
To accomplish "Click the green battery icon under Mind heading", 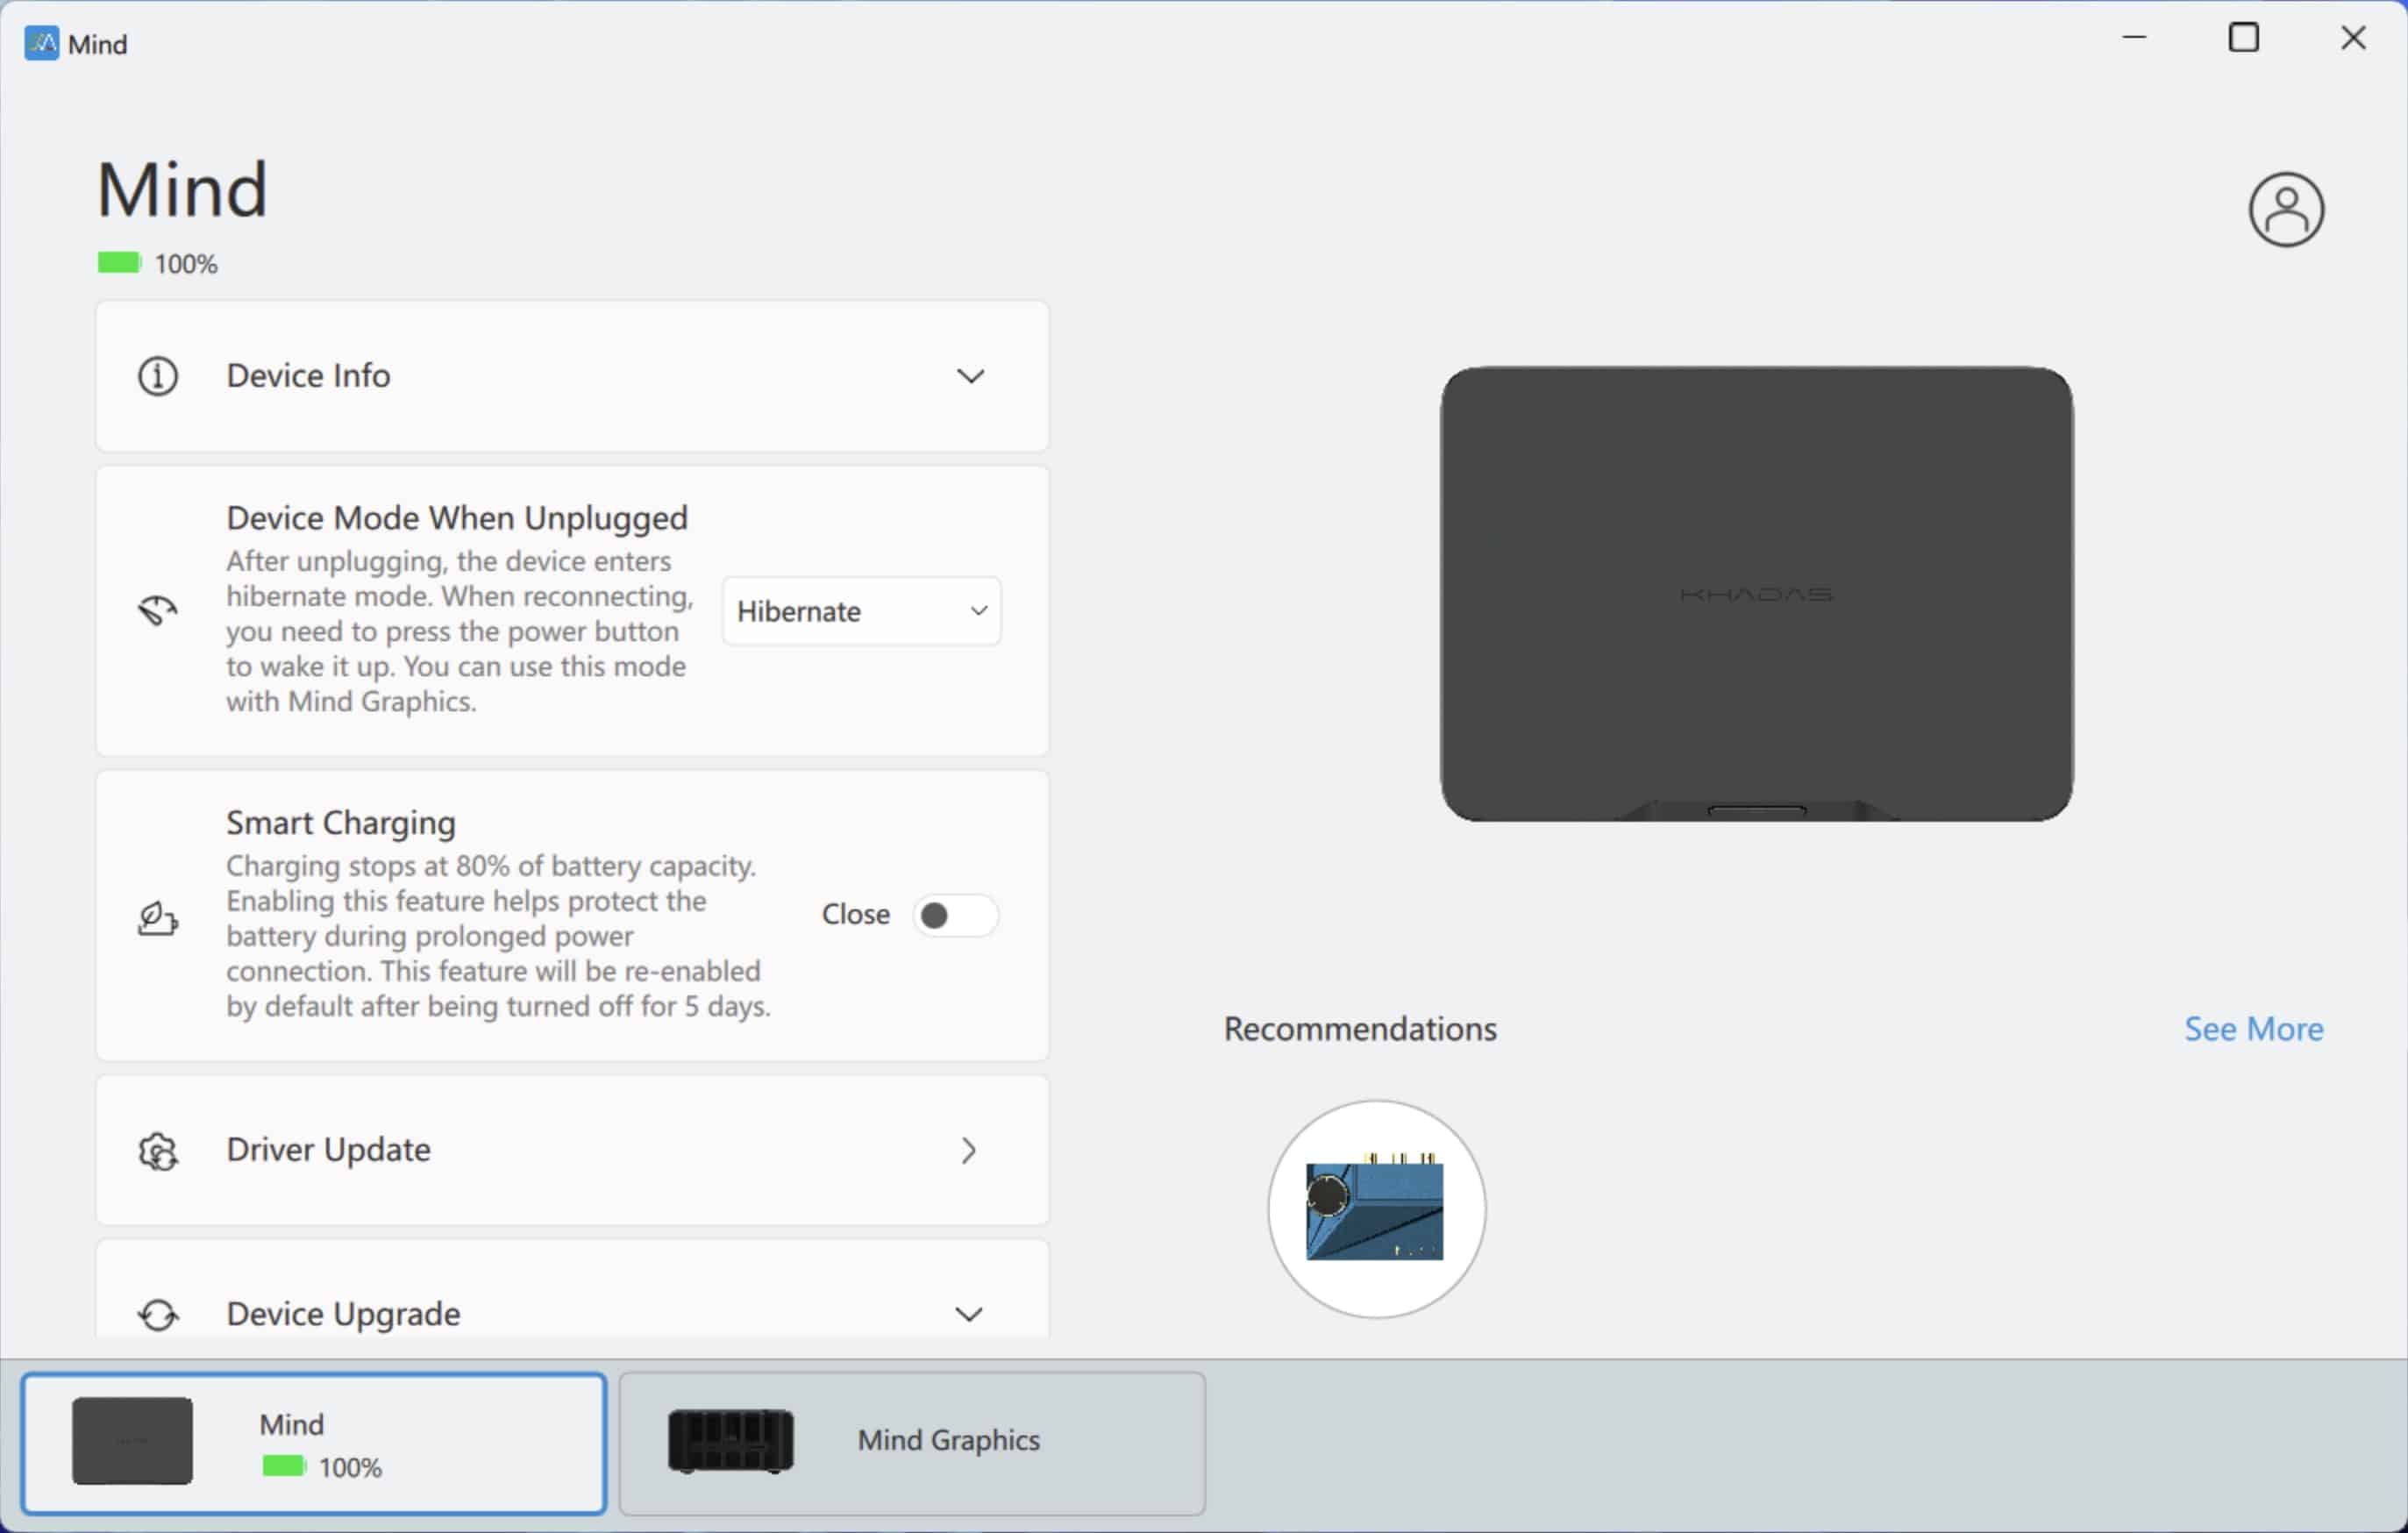I will pyautogui.click(x=119, y=263).
